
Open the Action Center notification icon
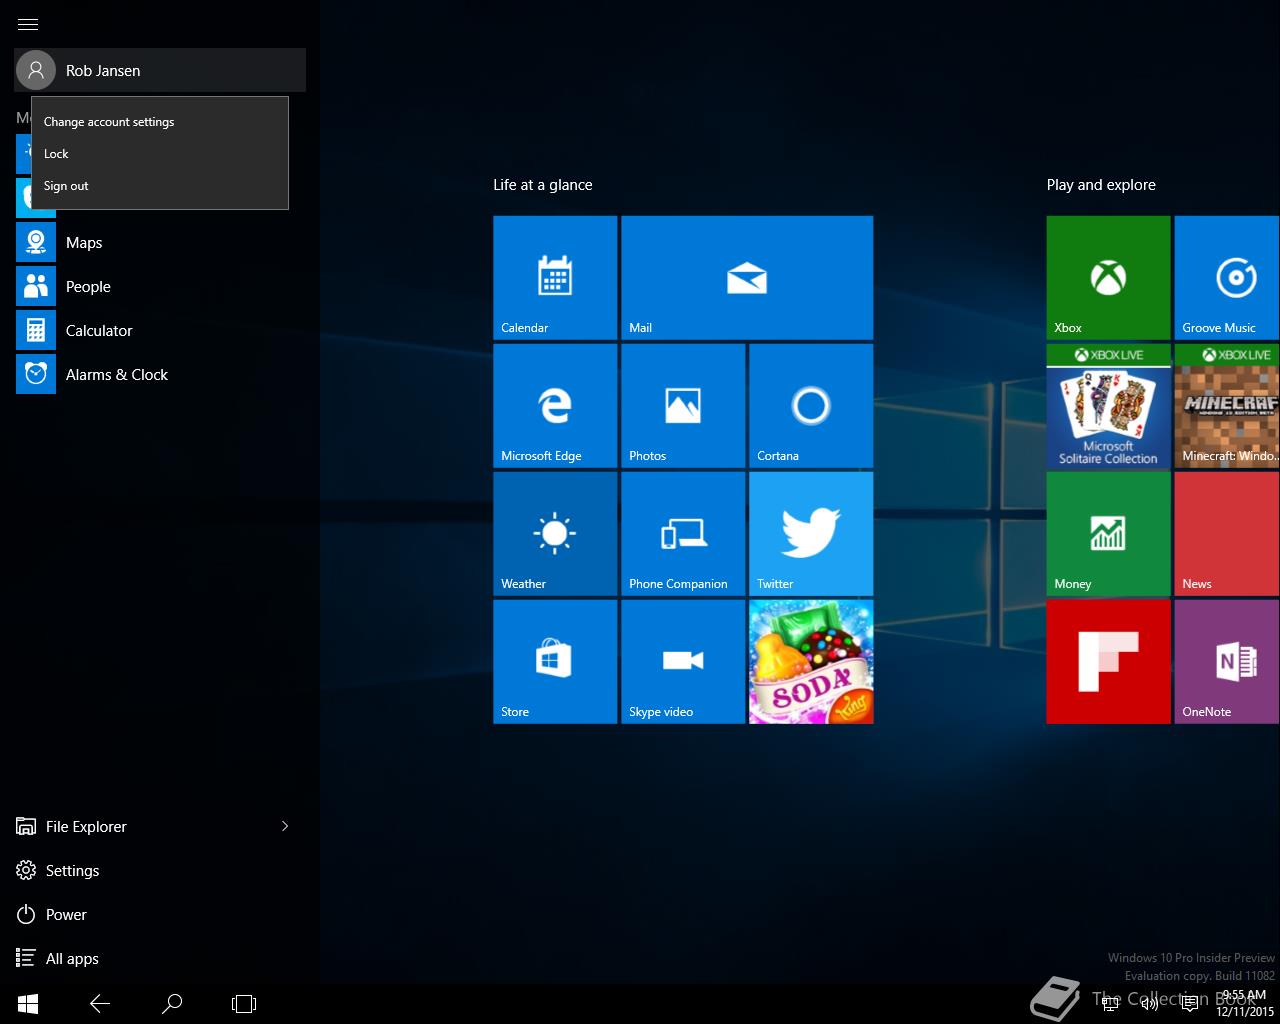tap(1190, 1004)
